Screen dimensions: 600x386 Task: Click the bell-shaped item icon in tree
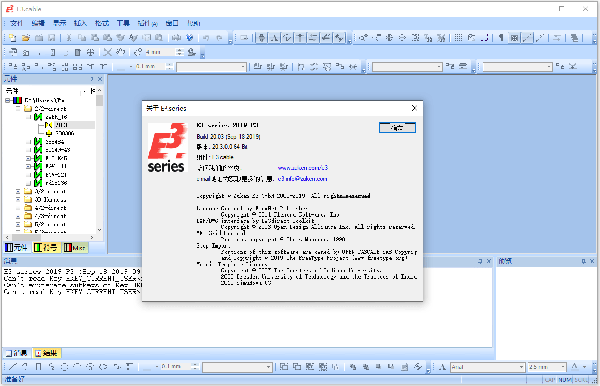point(49,133)
